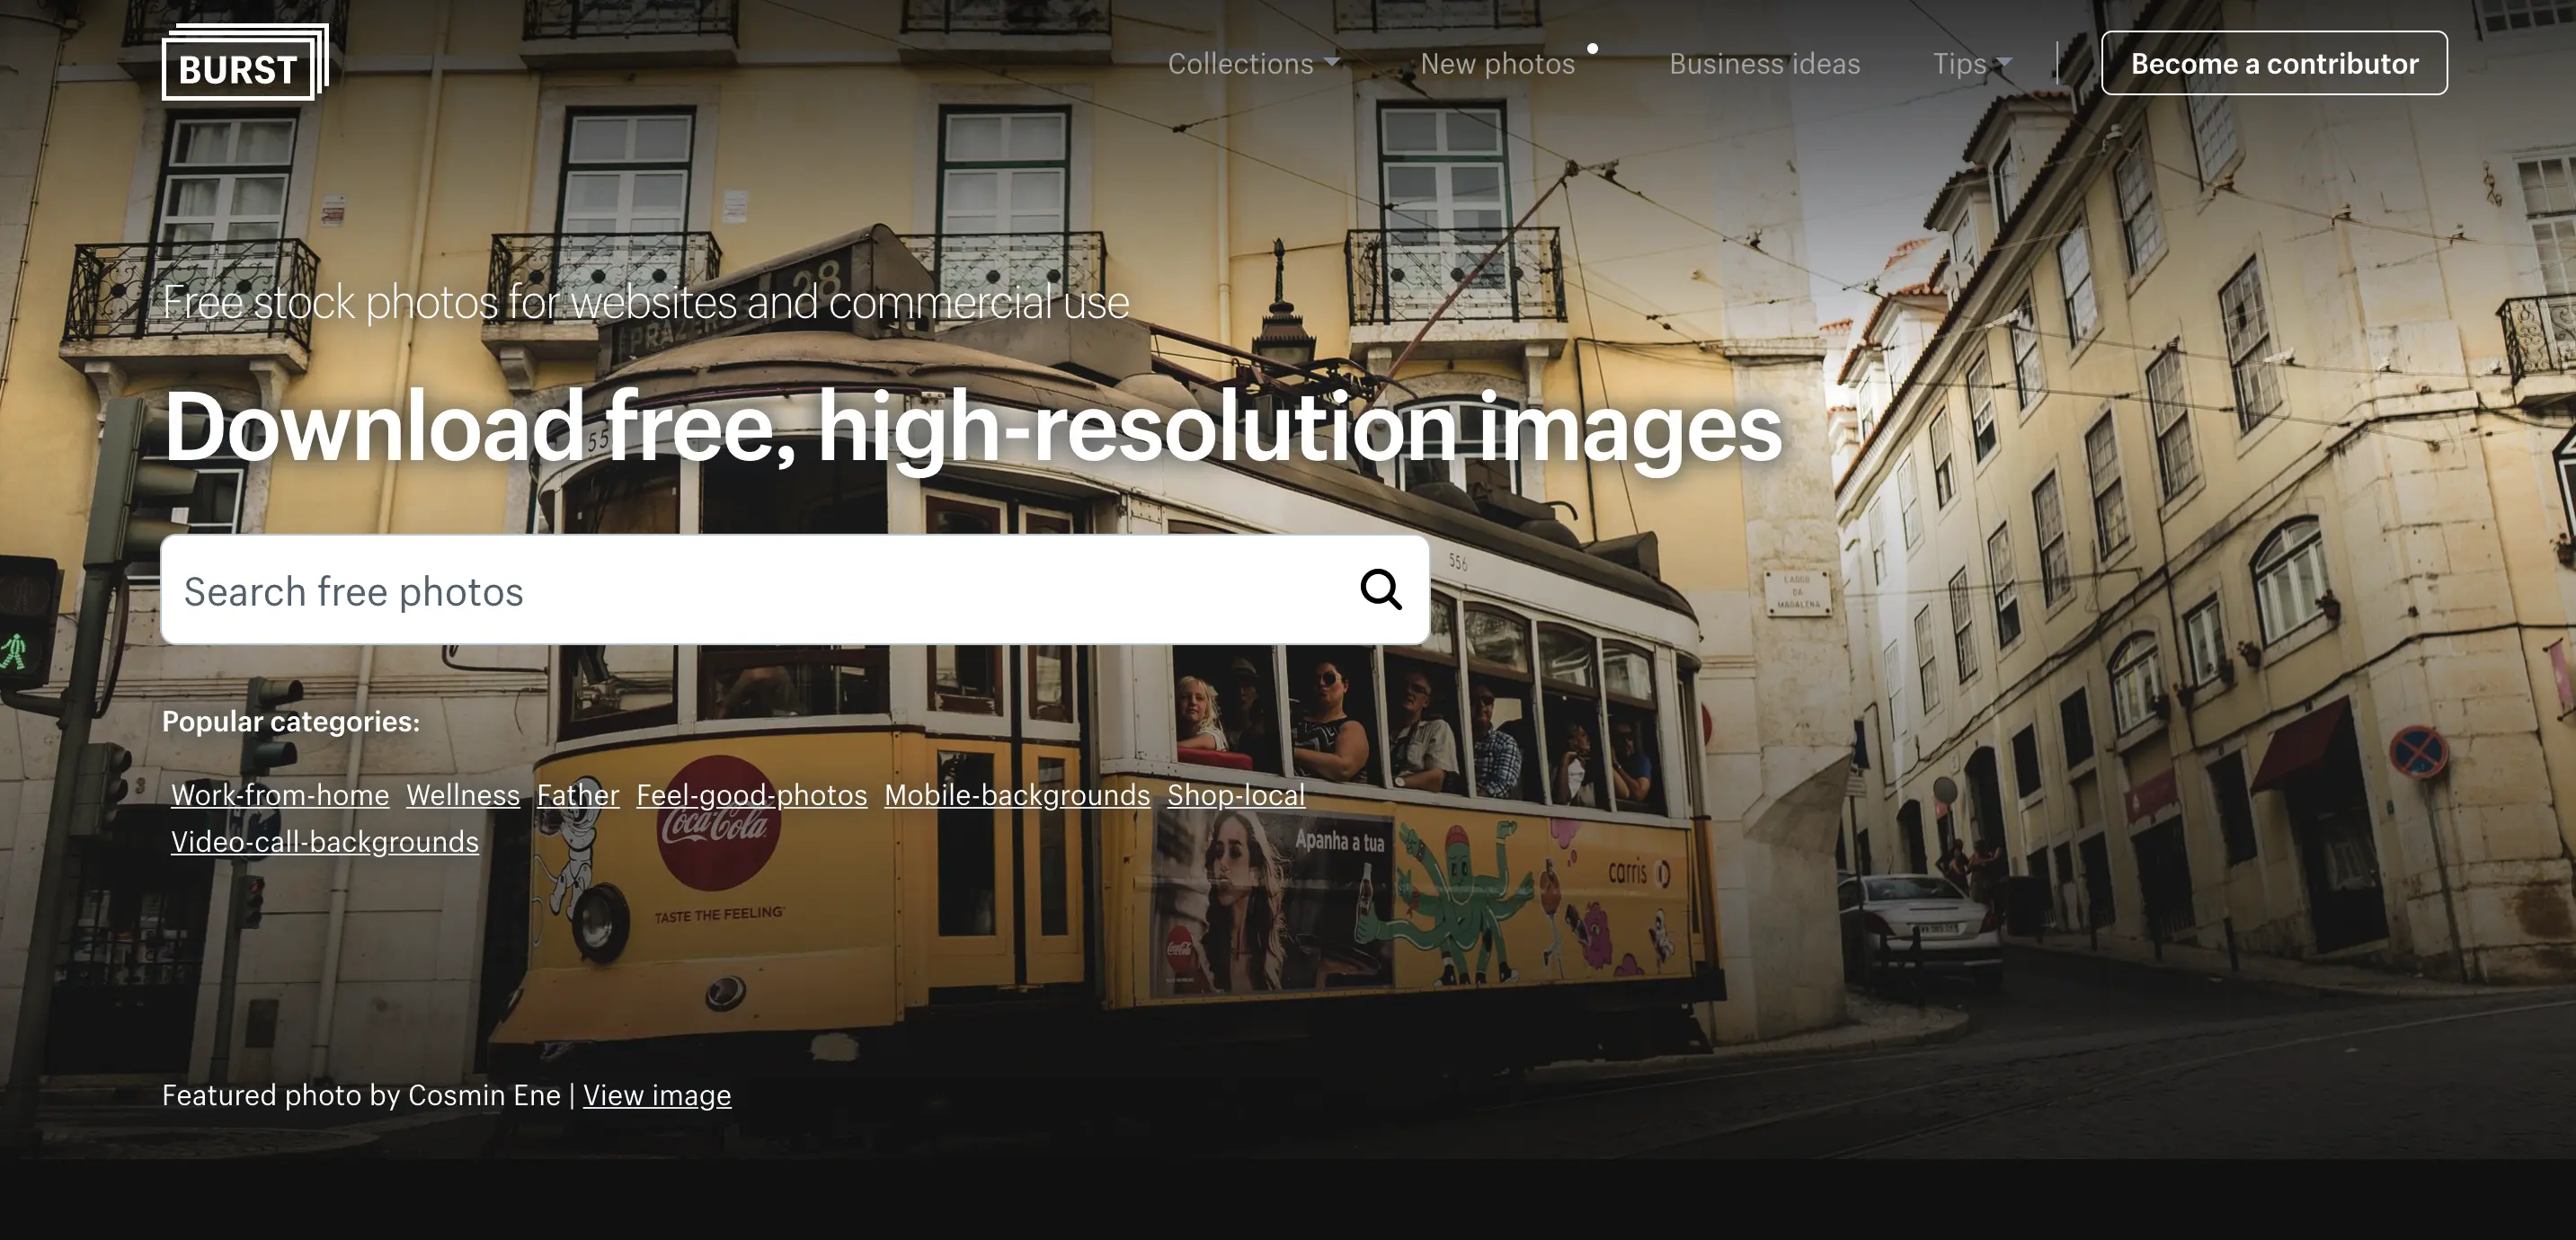Open Video-call-backgrounds category link
The image size is (2576, 1240).
click(x=325, y=842)
